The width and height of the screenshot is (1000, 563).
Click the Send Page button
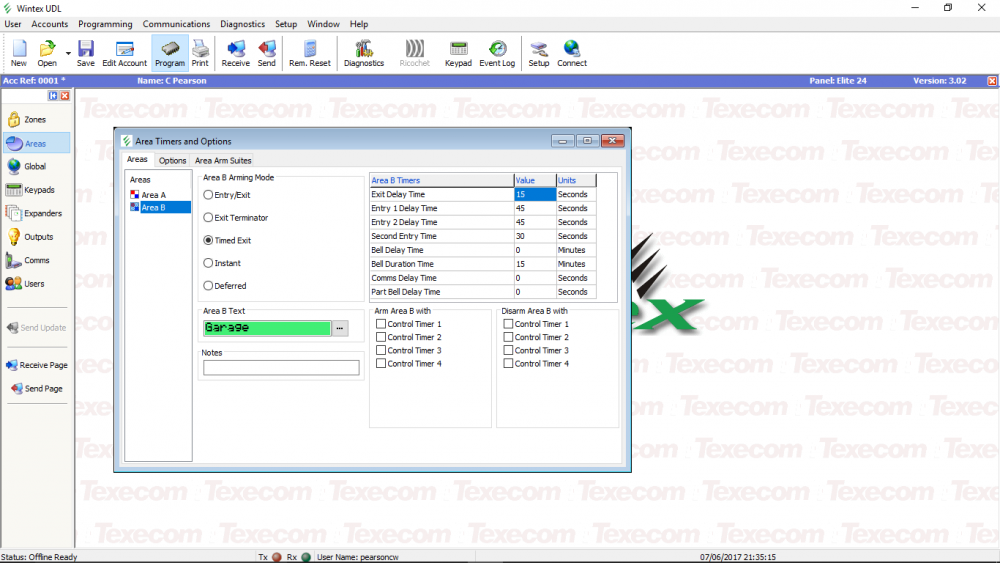[x=36, y=388]
